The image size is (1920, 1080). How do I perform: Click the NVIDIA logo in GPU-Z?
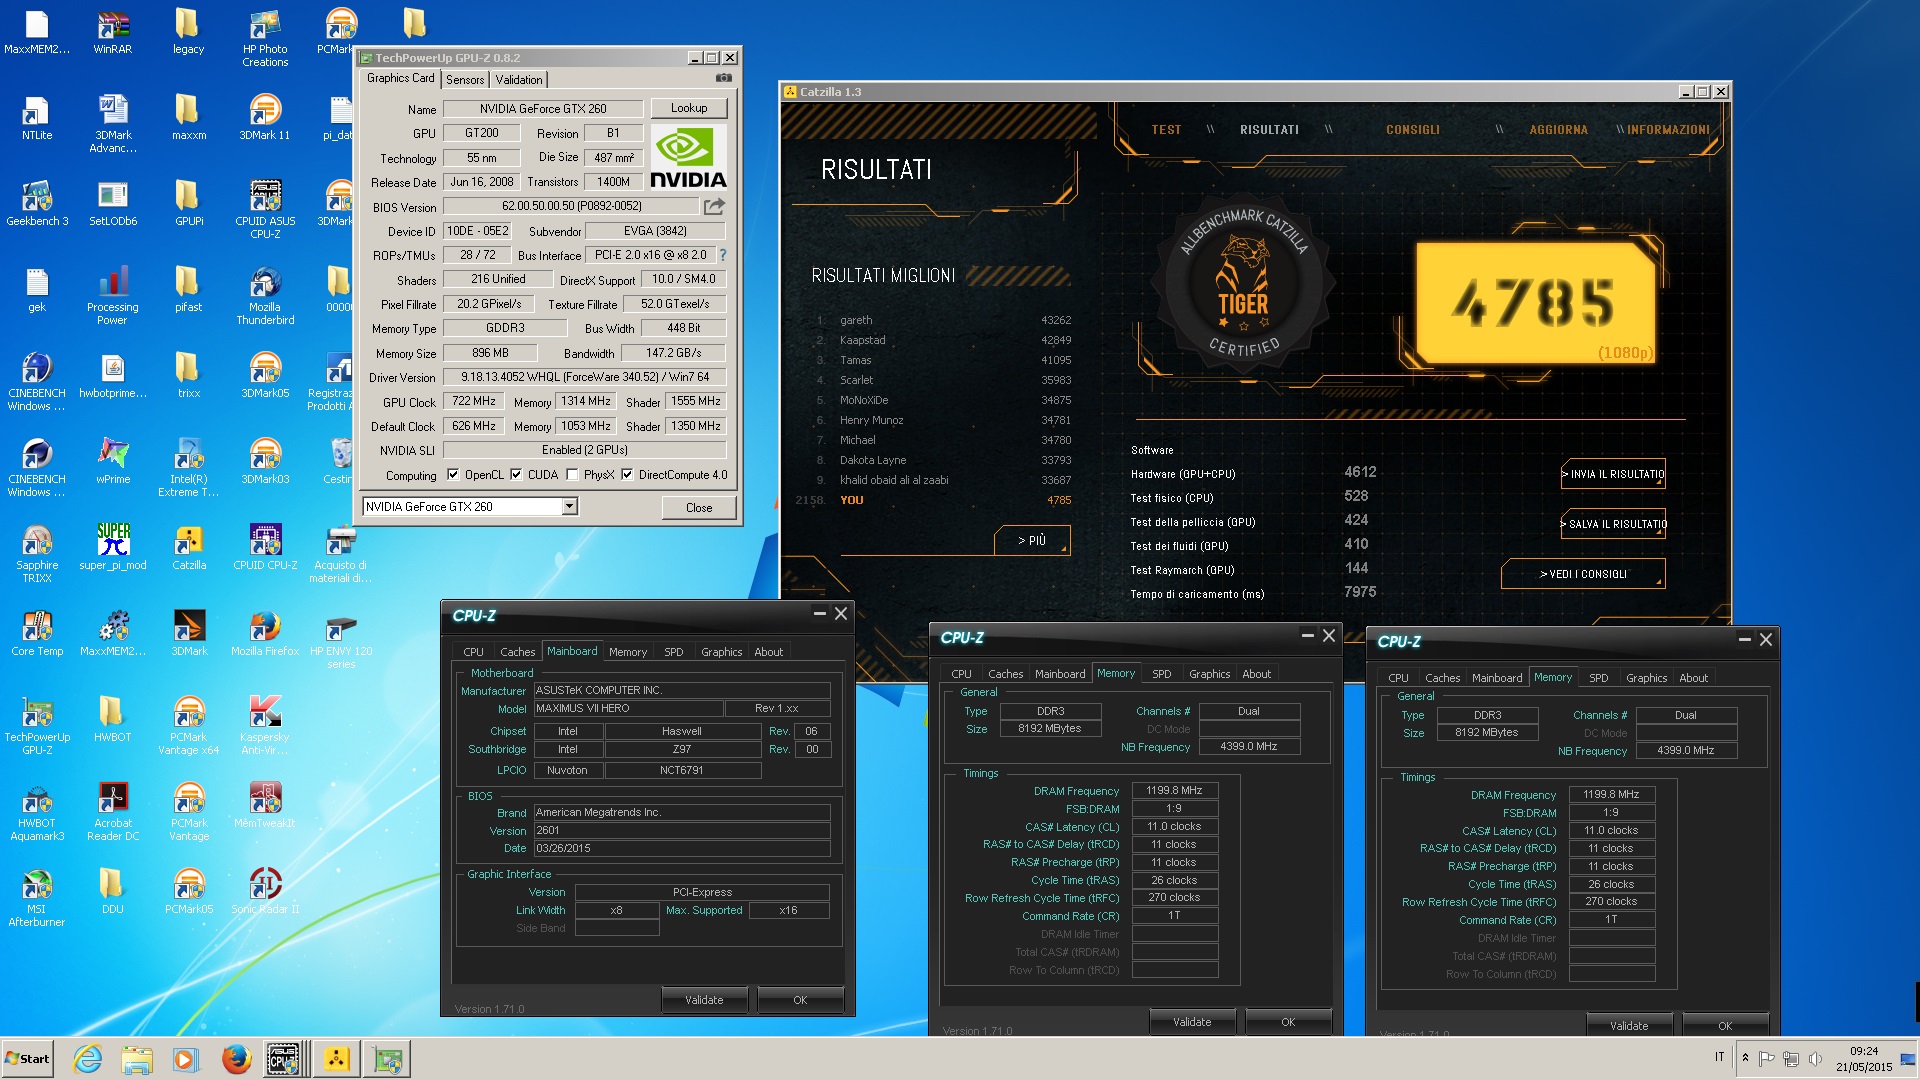coord(688,157)
